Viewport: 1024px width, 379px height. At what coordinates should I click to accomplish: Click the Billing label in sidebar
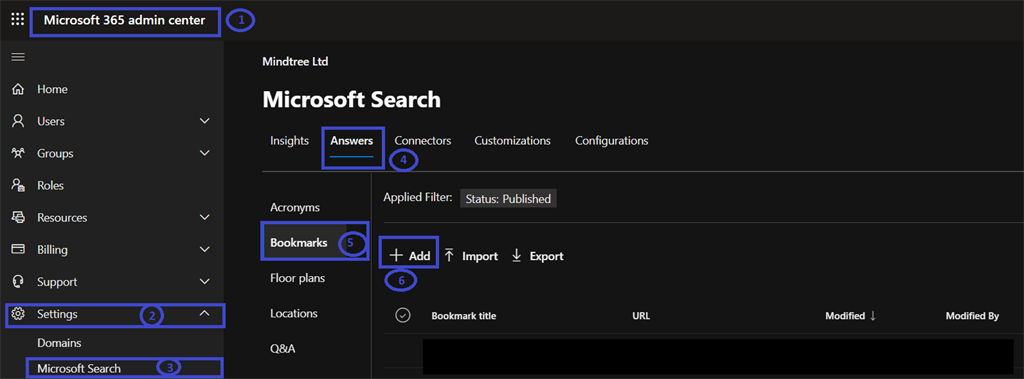coord(52,250)
